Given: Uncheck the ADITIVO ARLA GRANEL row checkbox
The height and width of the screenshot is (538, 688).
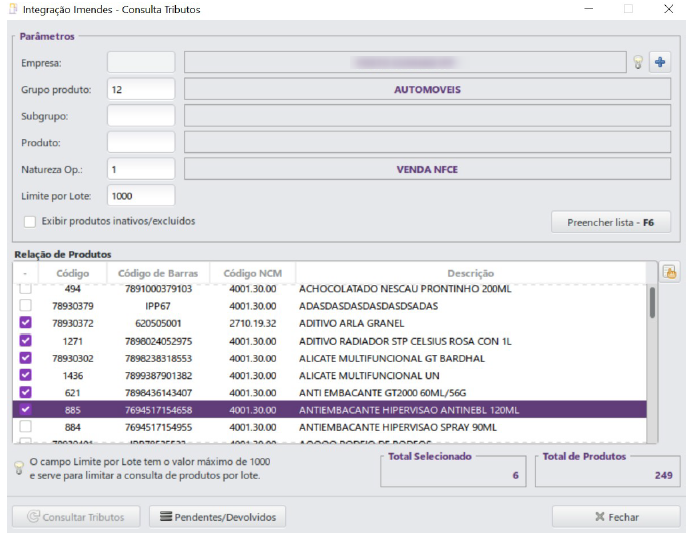Looking at the screenshot, I should pos(25,323).
